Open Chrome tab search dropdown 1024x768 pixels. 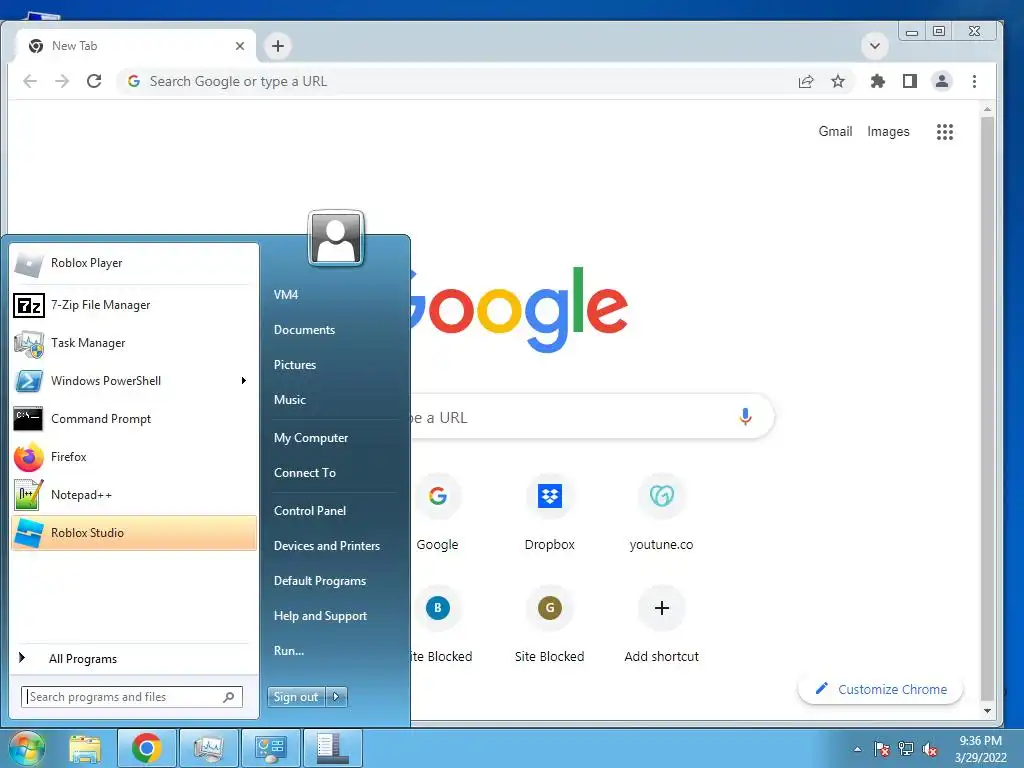coord(875,46)
